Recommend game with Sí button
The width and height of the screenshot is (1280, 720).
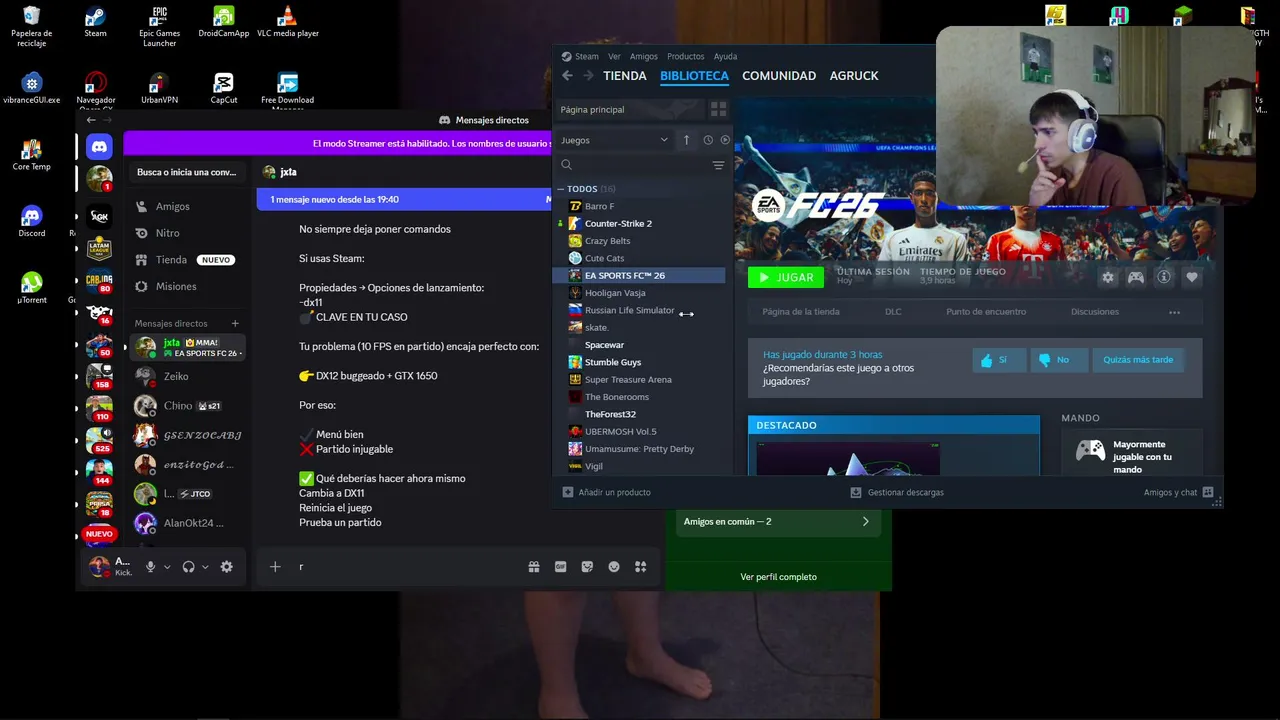(999, 360)
